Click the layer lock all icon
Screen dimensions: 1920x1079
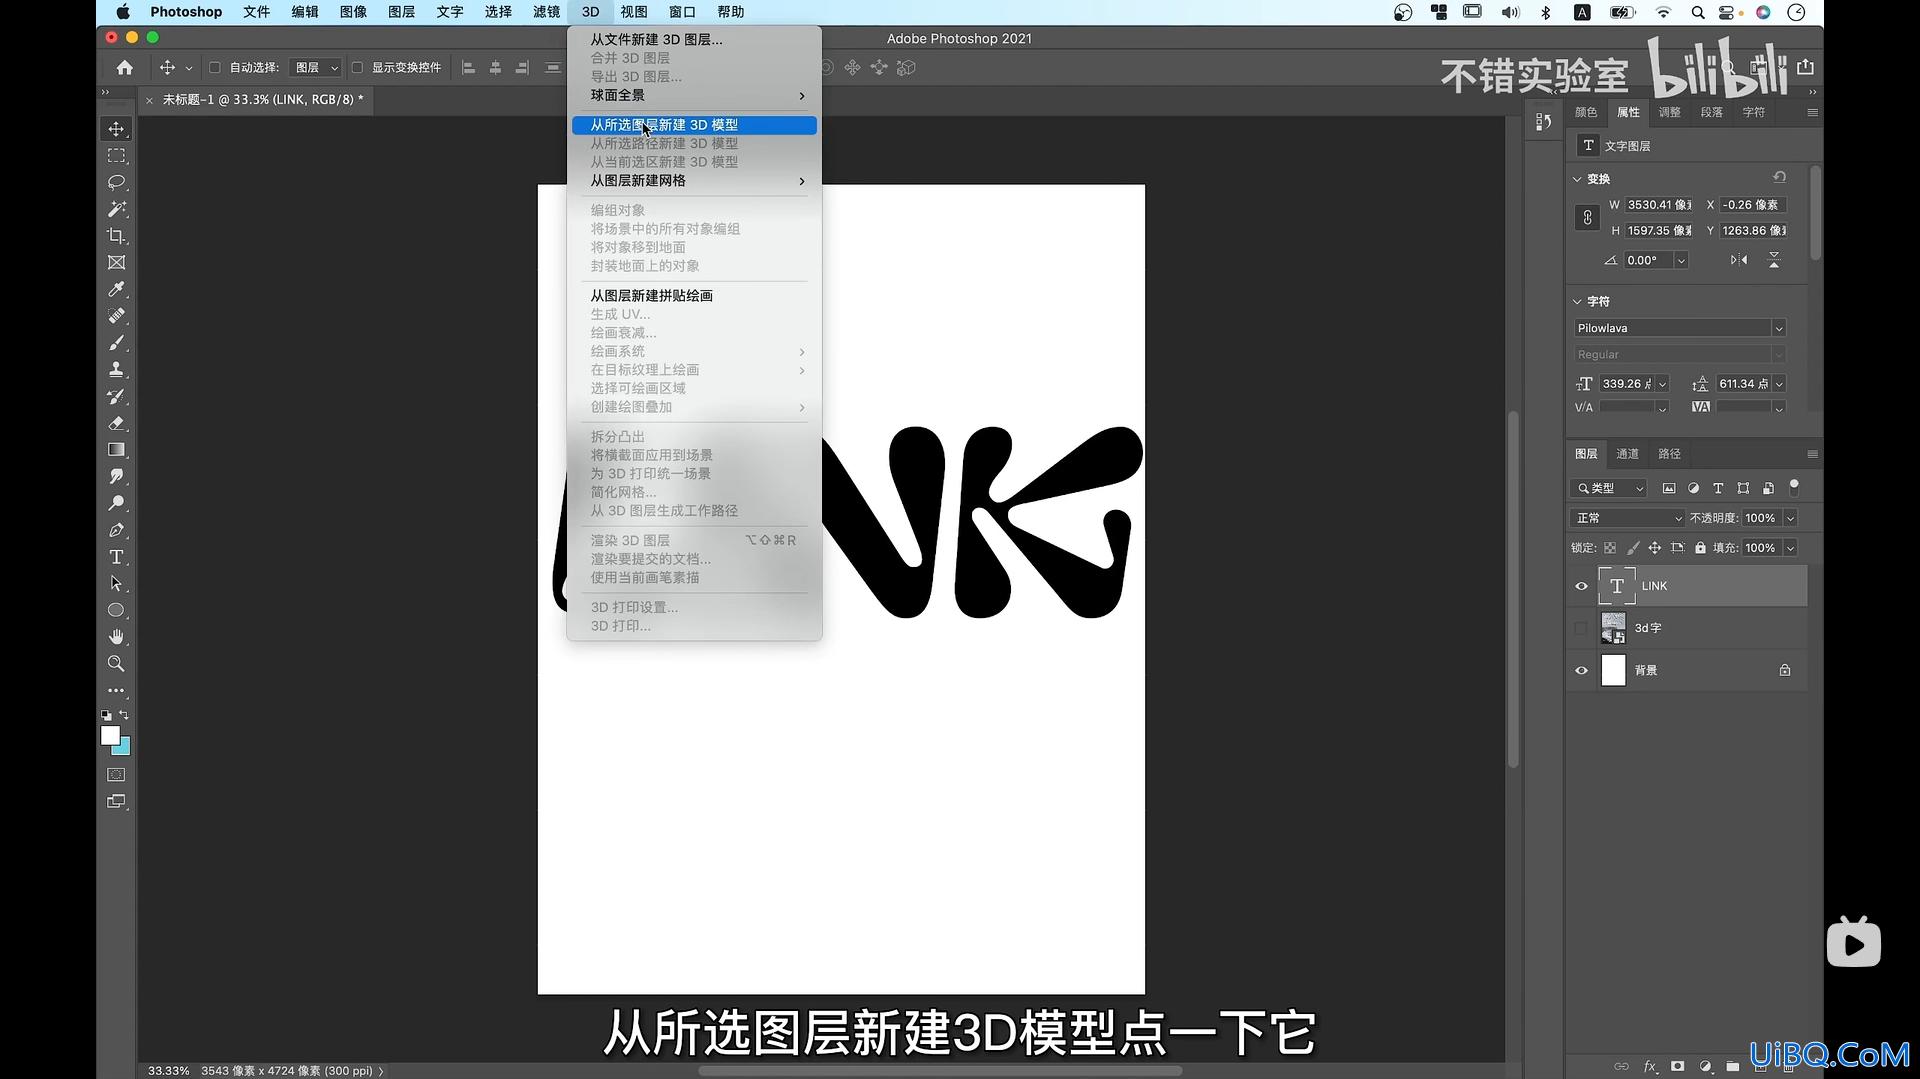[x=1700, y=548]
